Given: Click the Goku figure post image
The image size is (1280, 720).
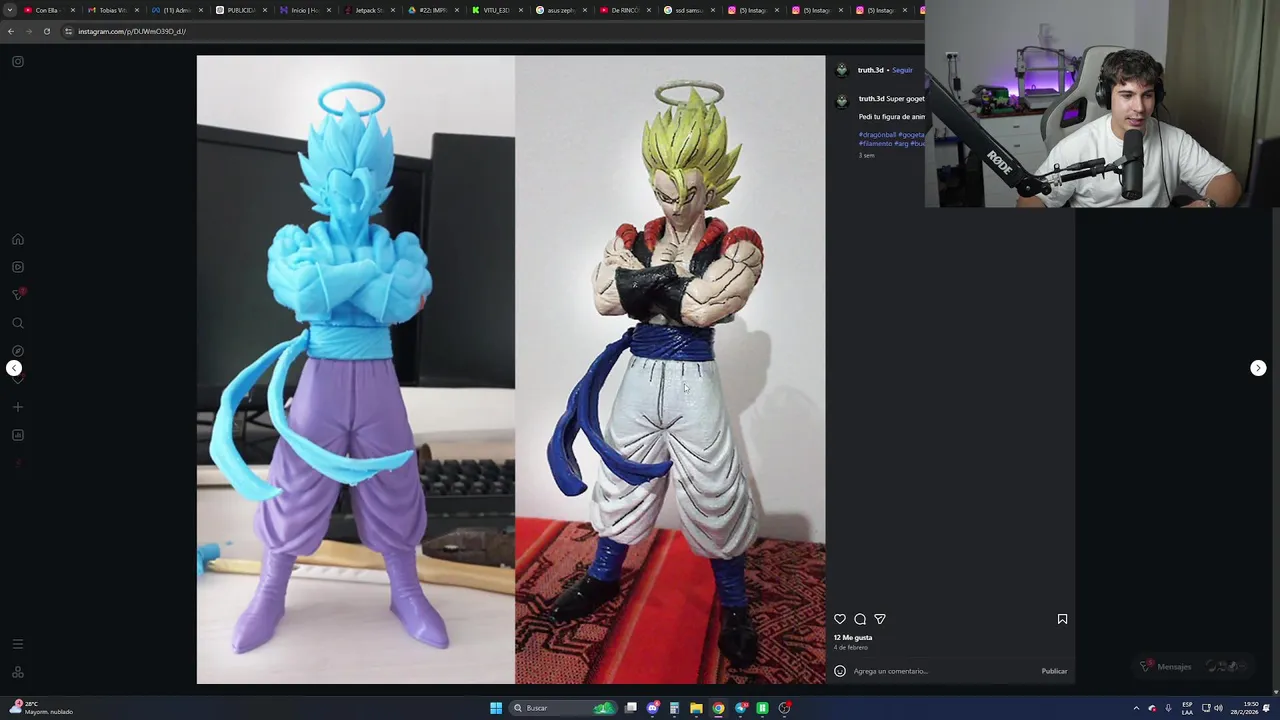Looking at the screenshot, I should click(x=511, y=369).
